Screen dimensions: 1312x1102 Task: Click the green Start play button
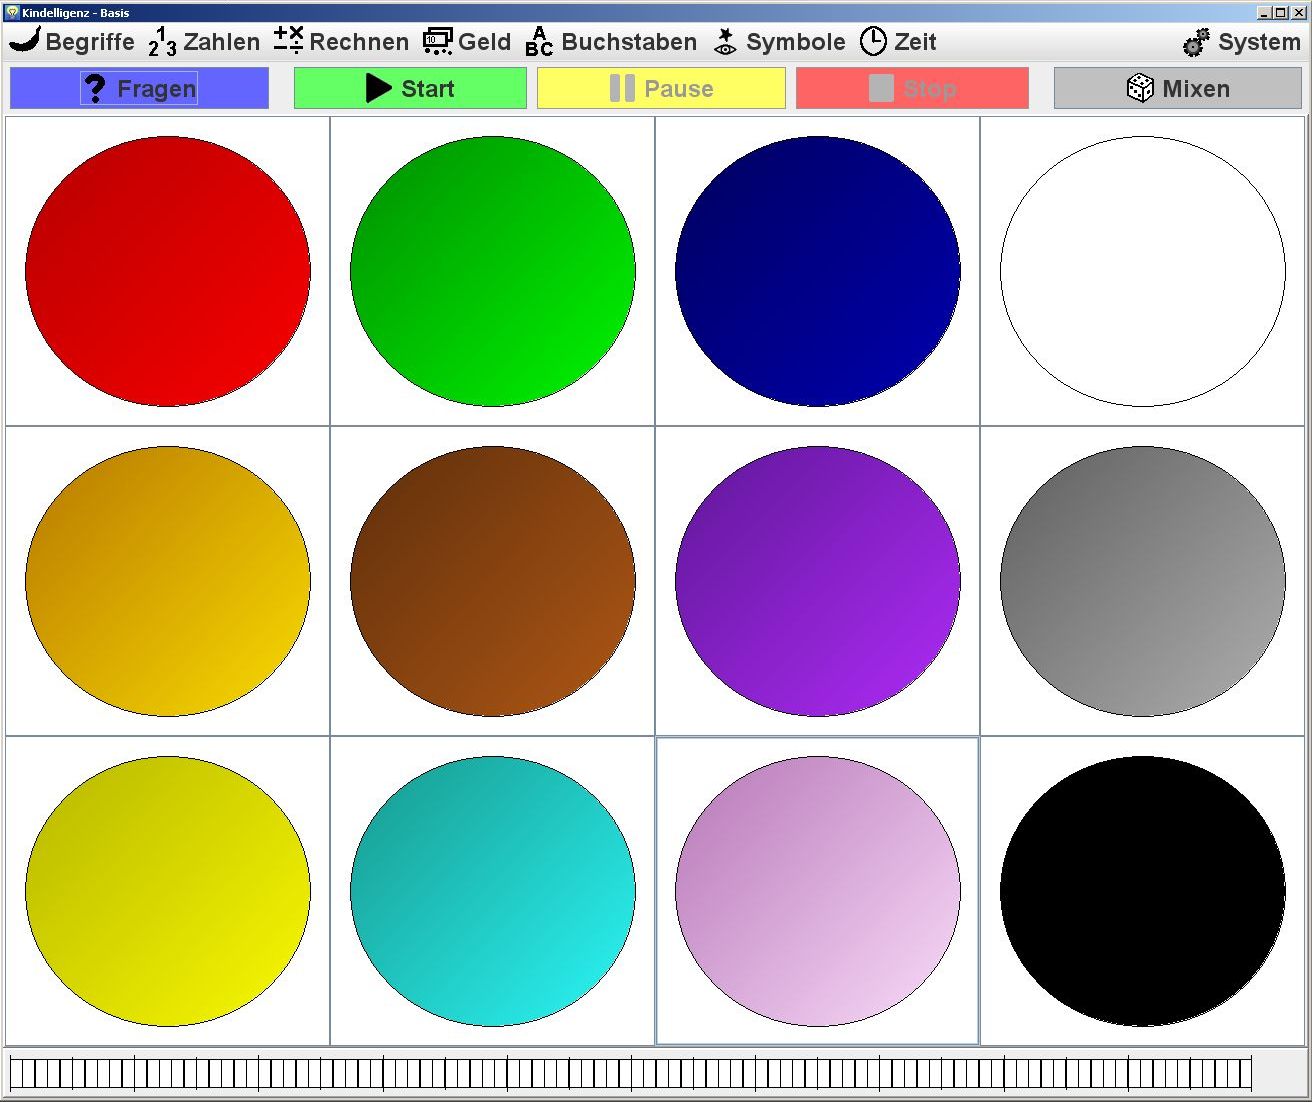tap(410, 88)
